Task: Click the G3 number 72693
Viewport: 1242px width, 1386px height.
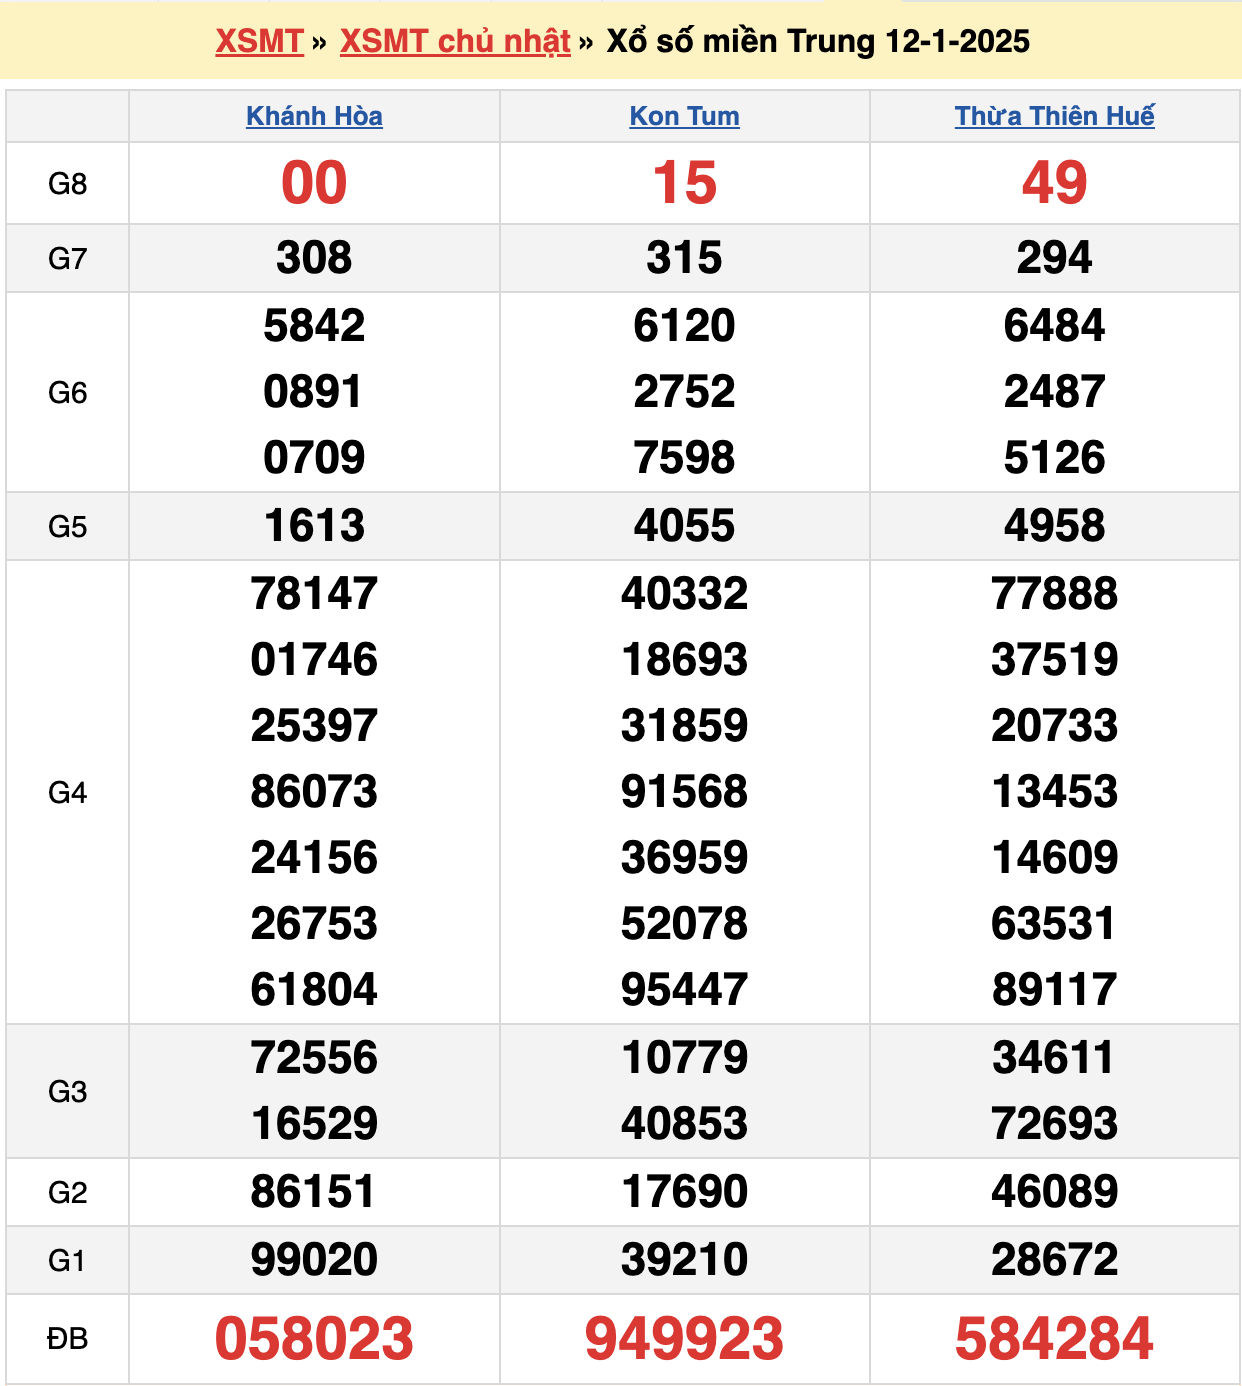Action: click(x=1054, y=1124)
